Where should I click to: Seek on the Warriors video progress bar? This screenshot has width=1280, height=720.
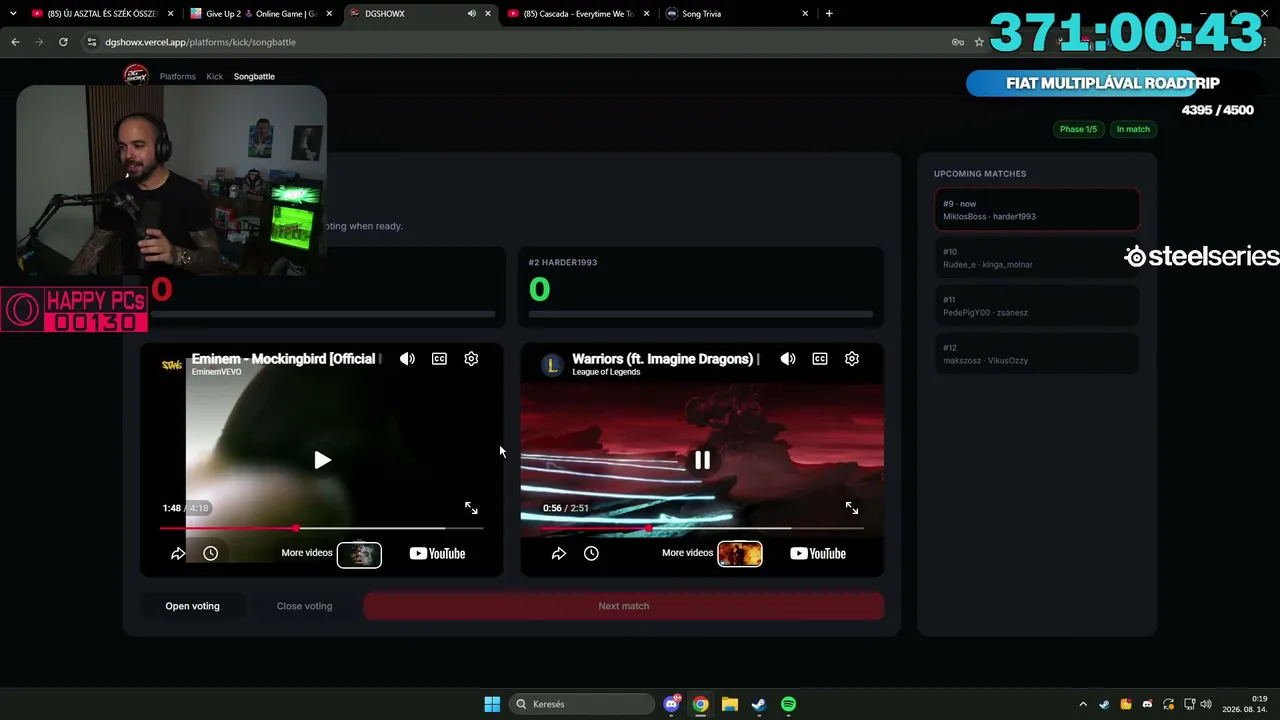point(702,528)
